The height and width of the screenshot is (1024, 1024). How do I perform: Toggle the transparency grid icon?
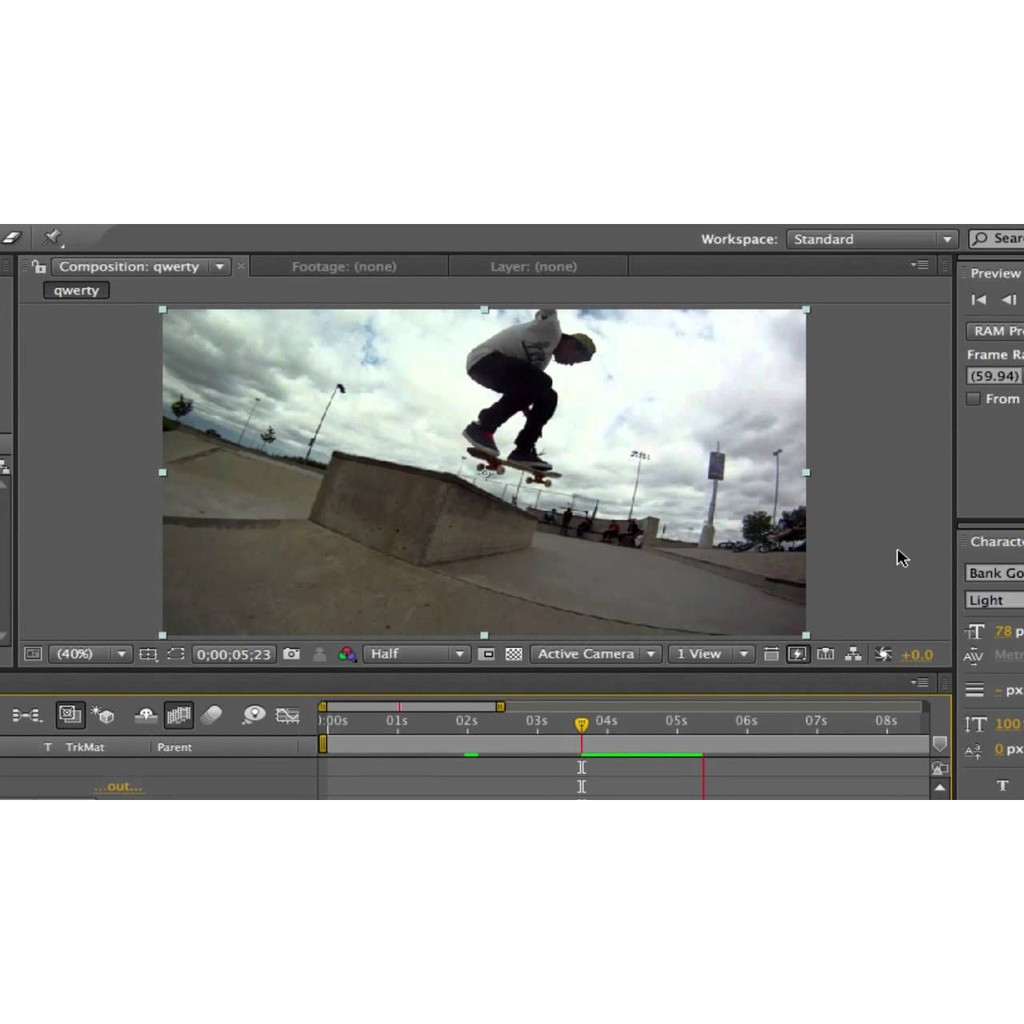click(x=514, y=654)
